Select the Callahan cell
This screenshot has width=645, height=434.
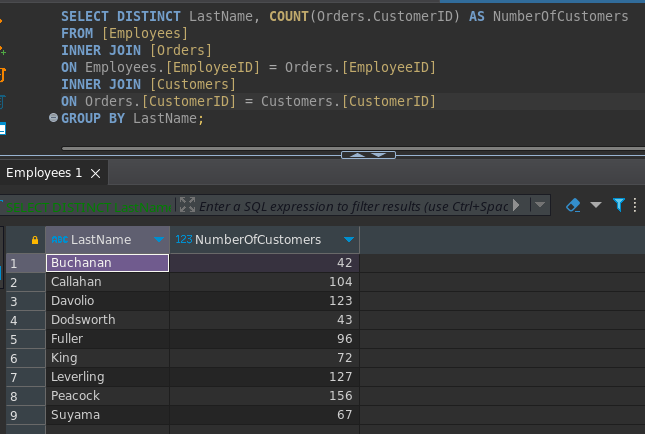(107, 282)
